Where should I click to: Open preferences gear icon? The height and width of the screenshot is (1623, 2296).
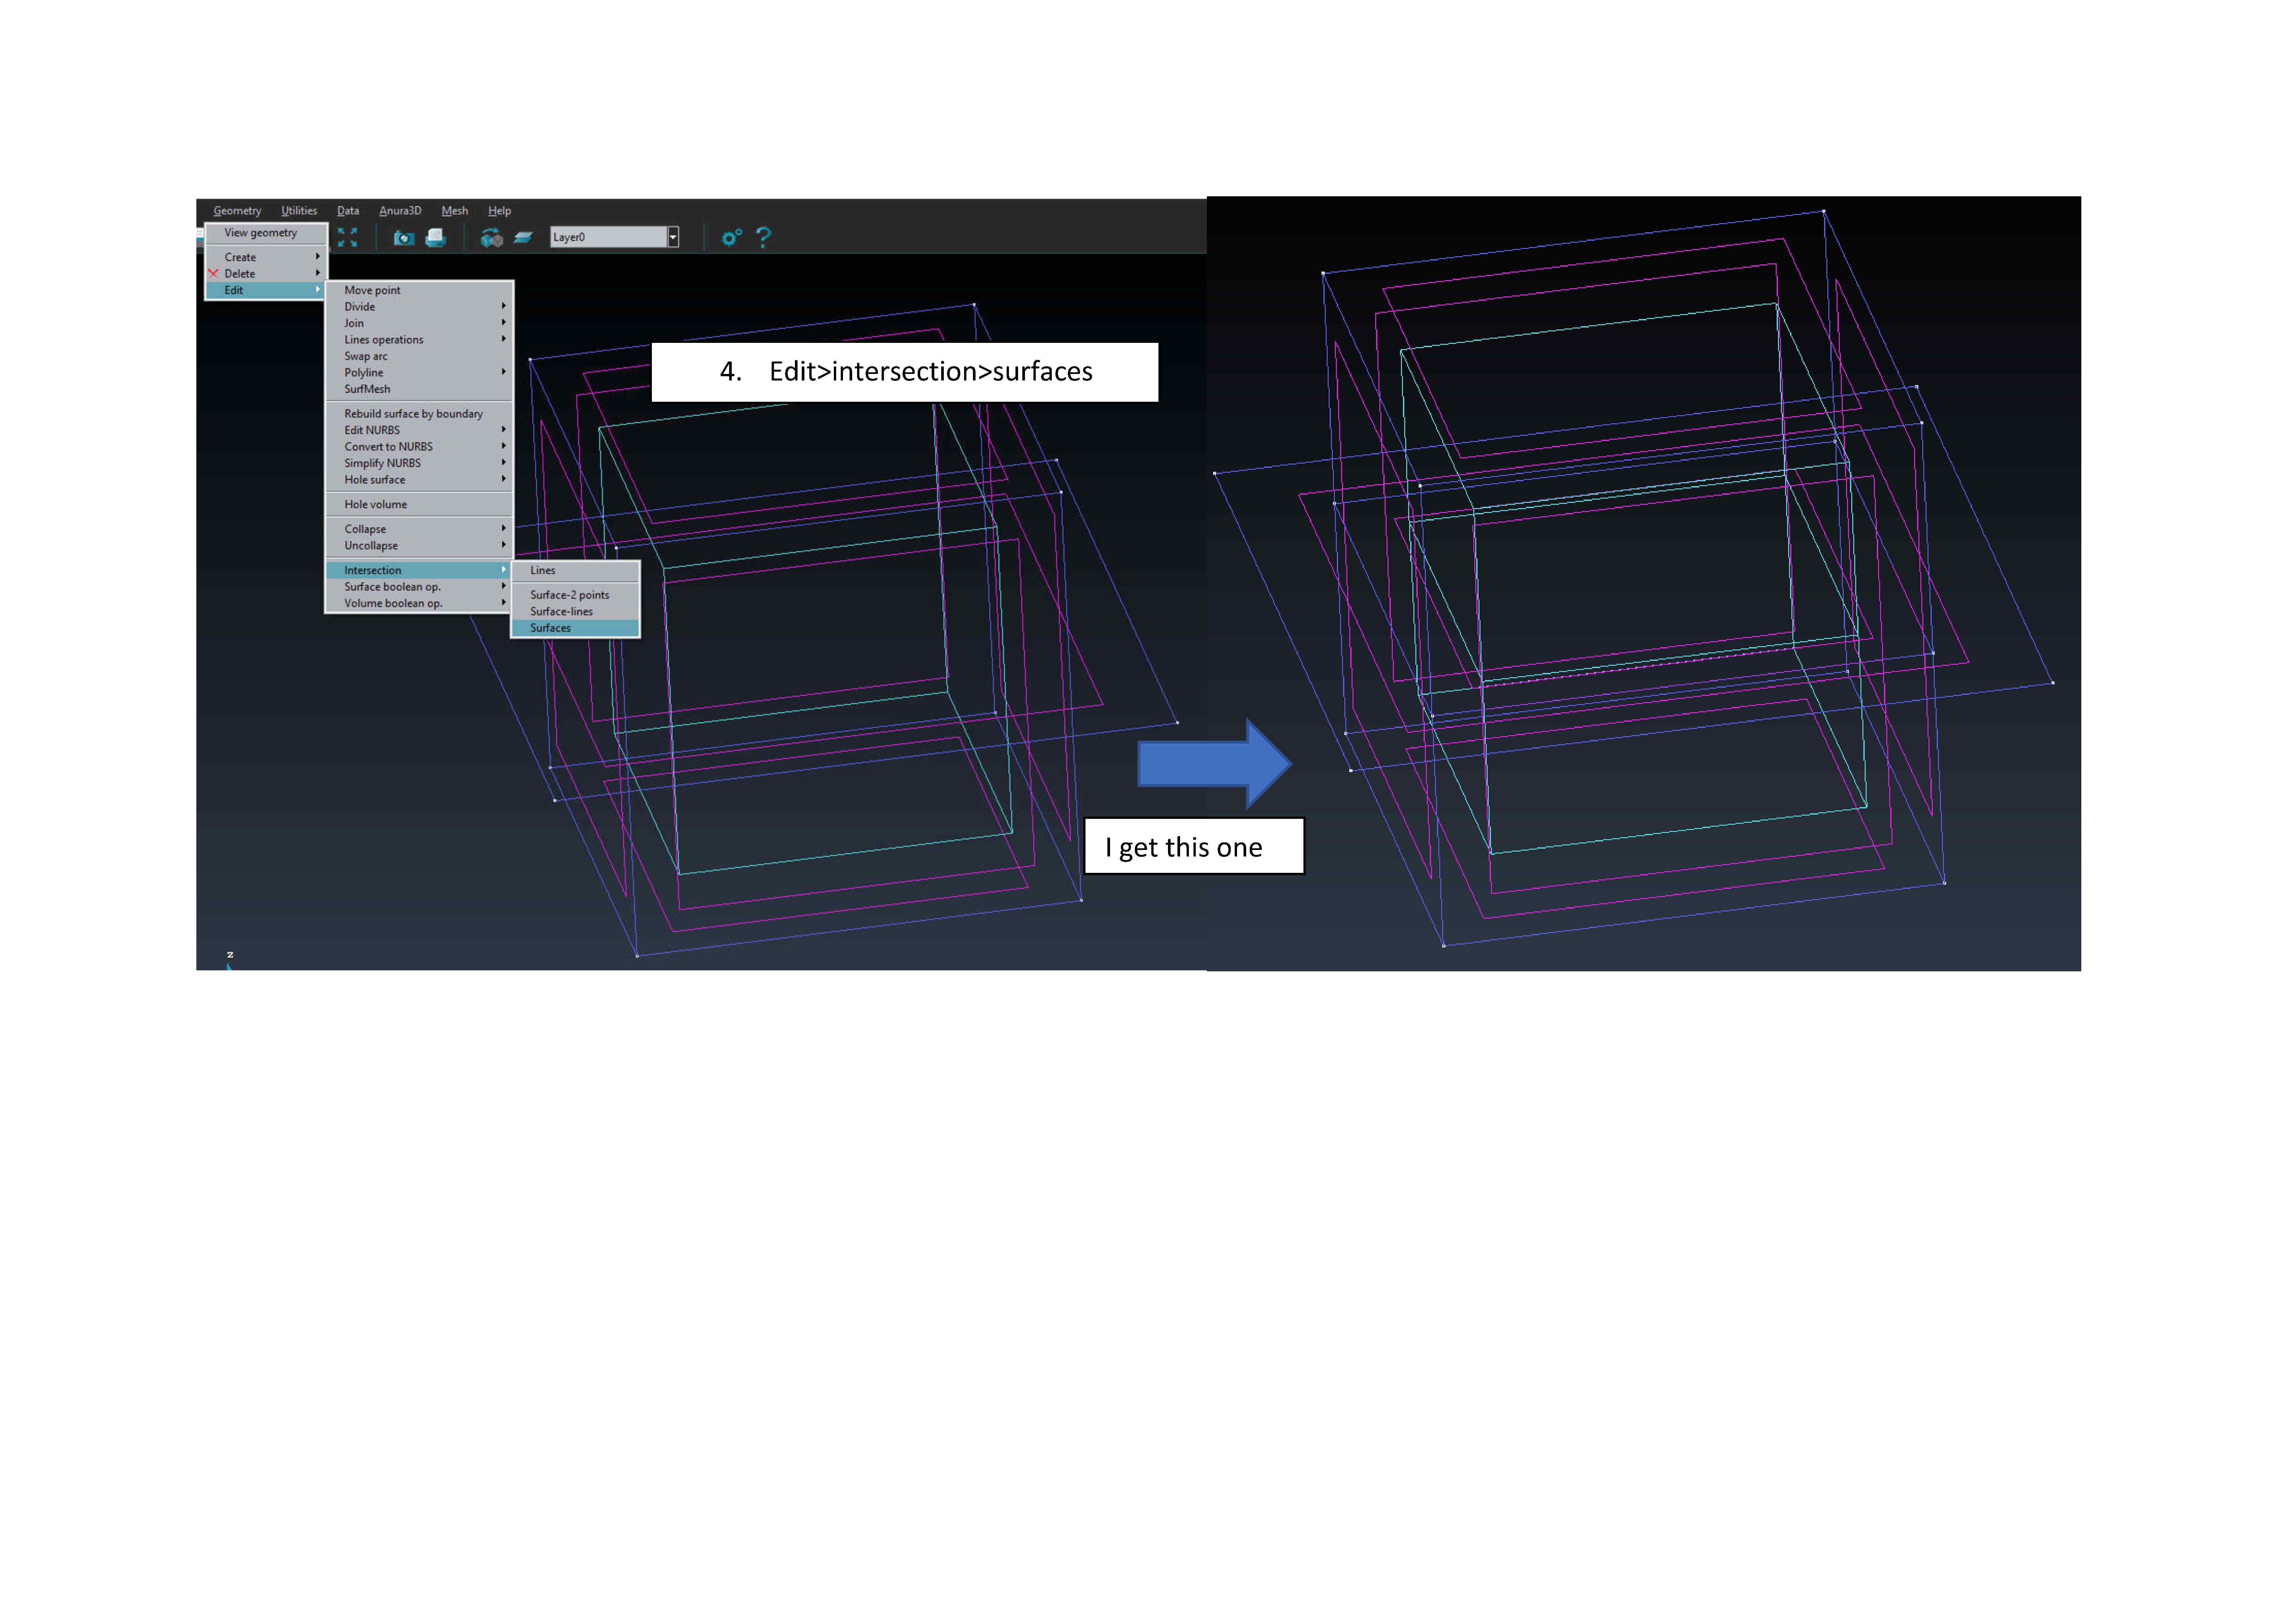(x=732, y=237)
